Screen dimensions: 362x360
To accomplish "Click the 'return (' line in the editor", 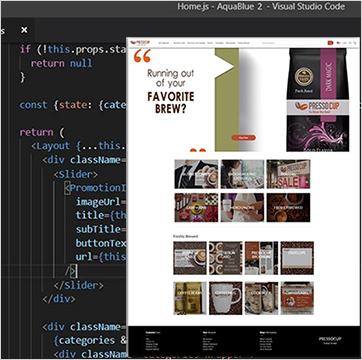I will 41,132.
